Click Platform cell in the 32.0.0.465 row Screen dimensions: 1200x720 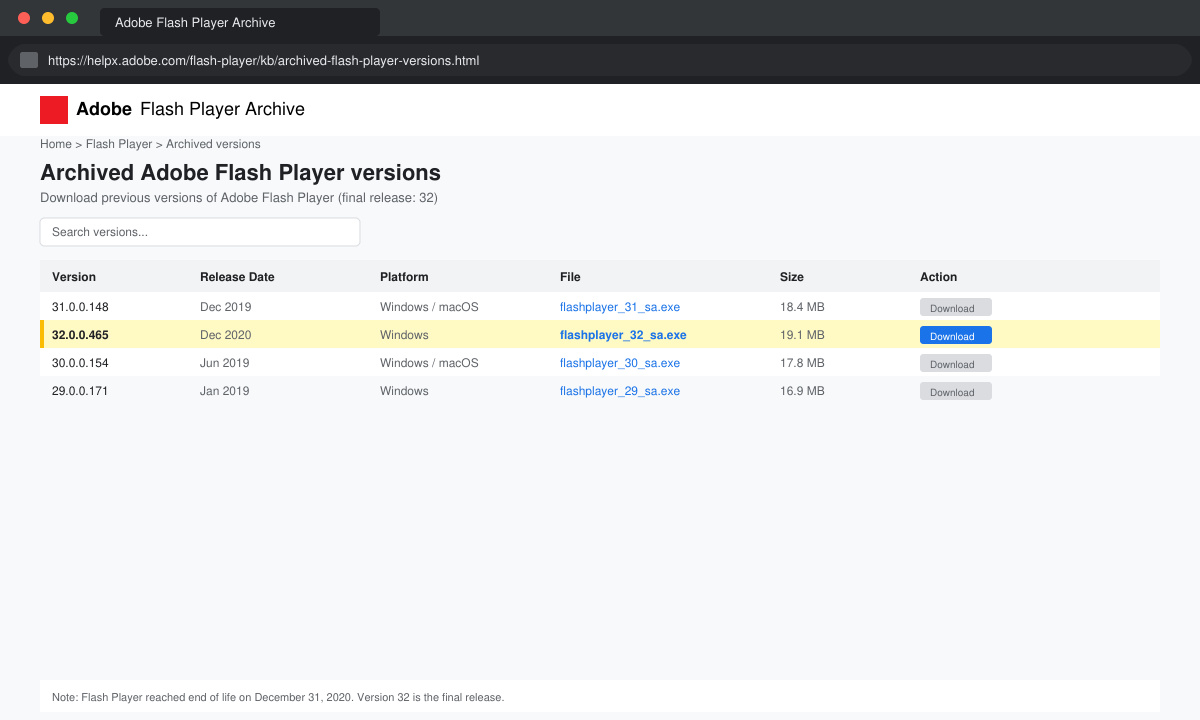coord(404,335)
